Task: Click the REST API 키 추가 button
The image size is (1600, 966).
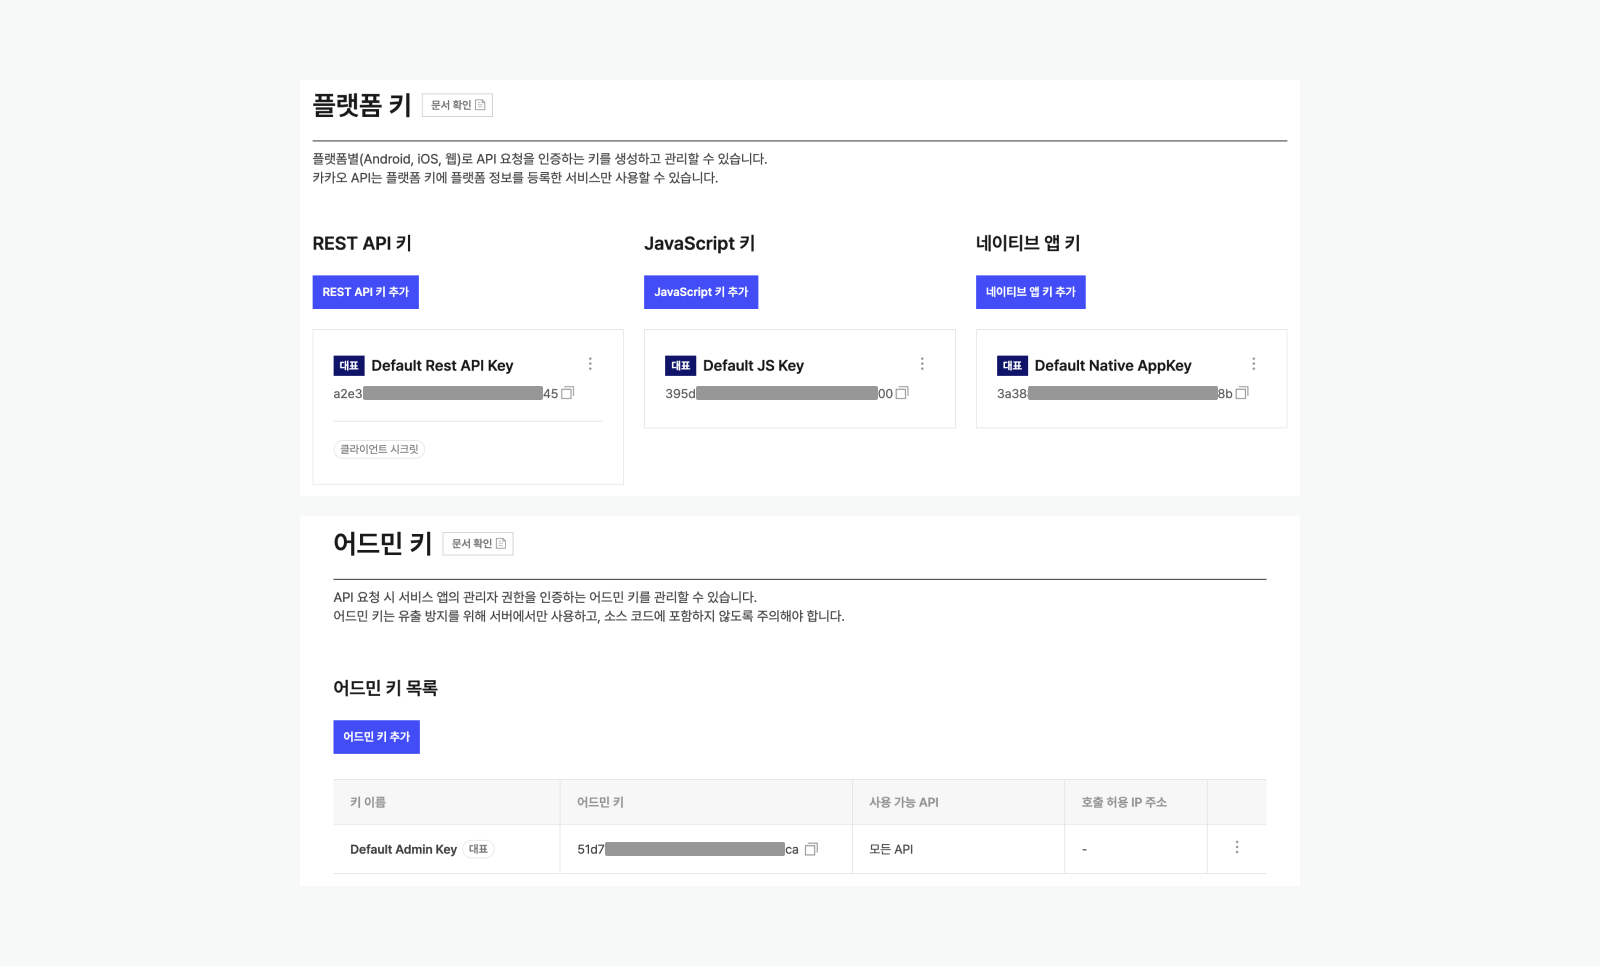Action: click(365, 291)
